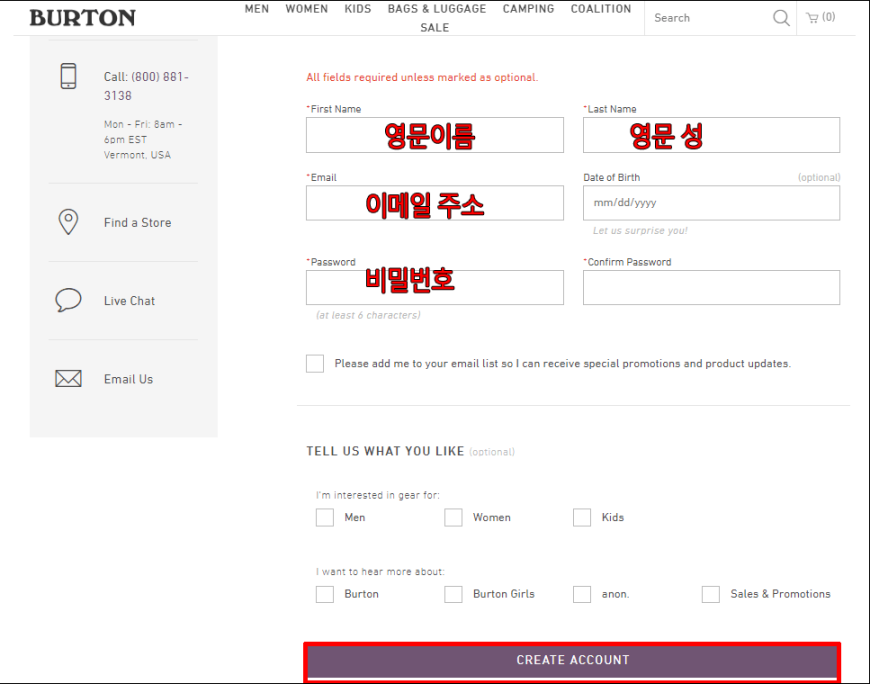Open the CAMPING menu
870x684 pixels.
[528, 9]
